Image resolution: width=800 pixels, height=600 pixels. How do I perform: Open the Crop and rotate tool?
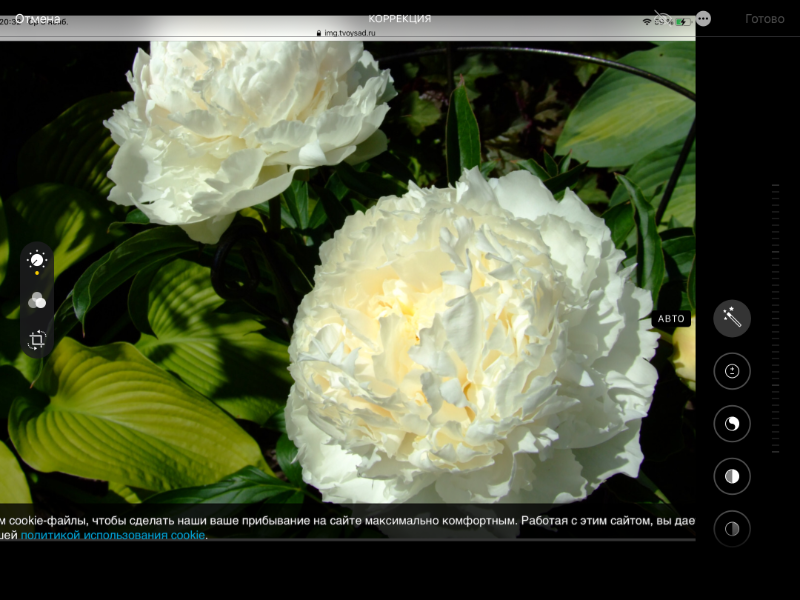[37, 340]
